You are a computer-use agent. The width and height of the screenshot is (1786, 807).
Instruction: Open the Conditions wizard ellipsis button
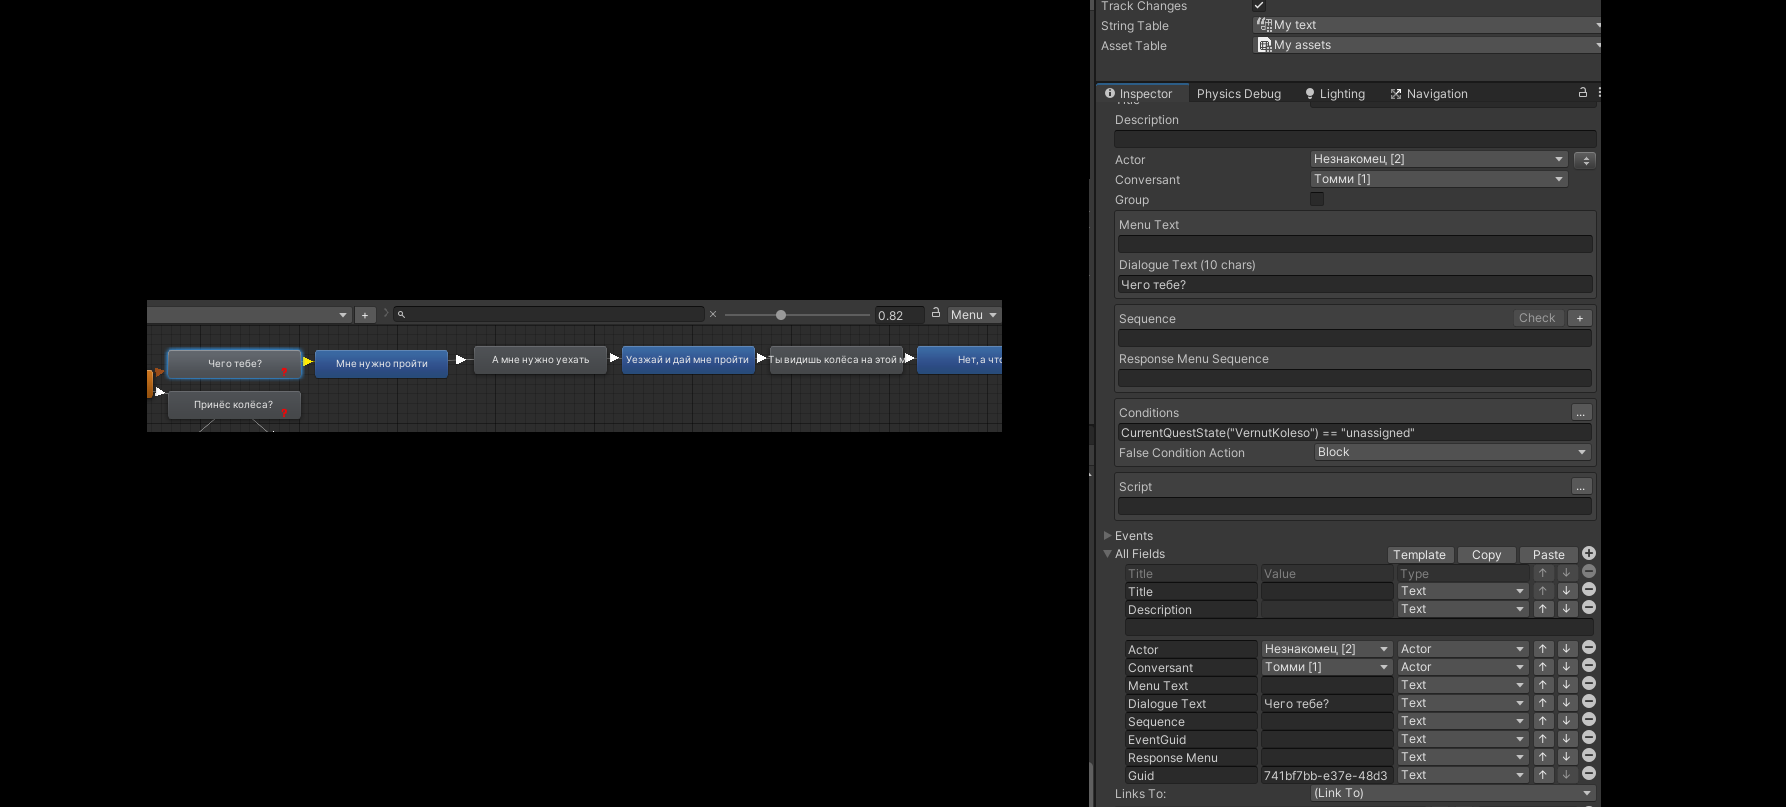1581,412
